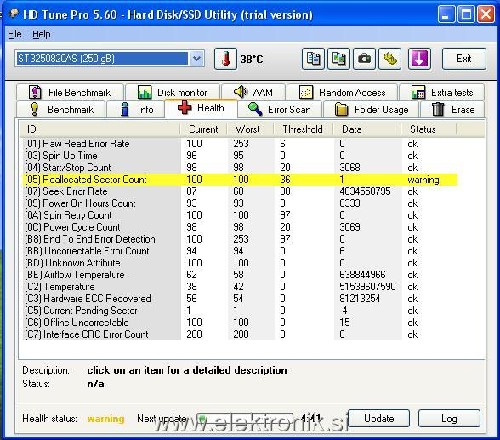Select Spin Up Time row
Viewport: 500px width, 440px height.
tap(241, 155)
